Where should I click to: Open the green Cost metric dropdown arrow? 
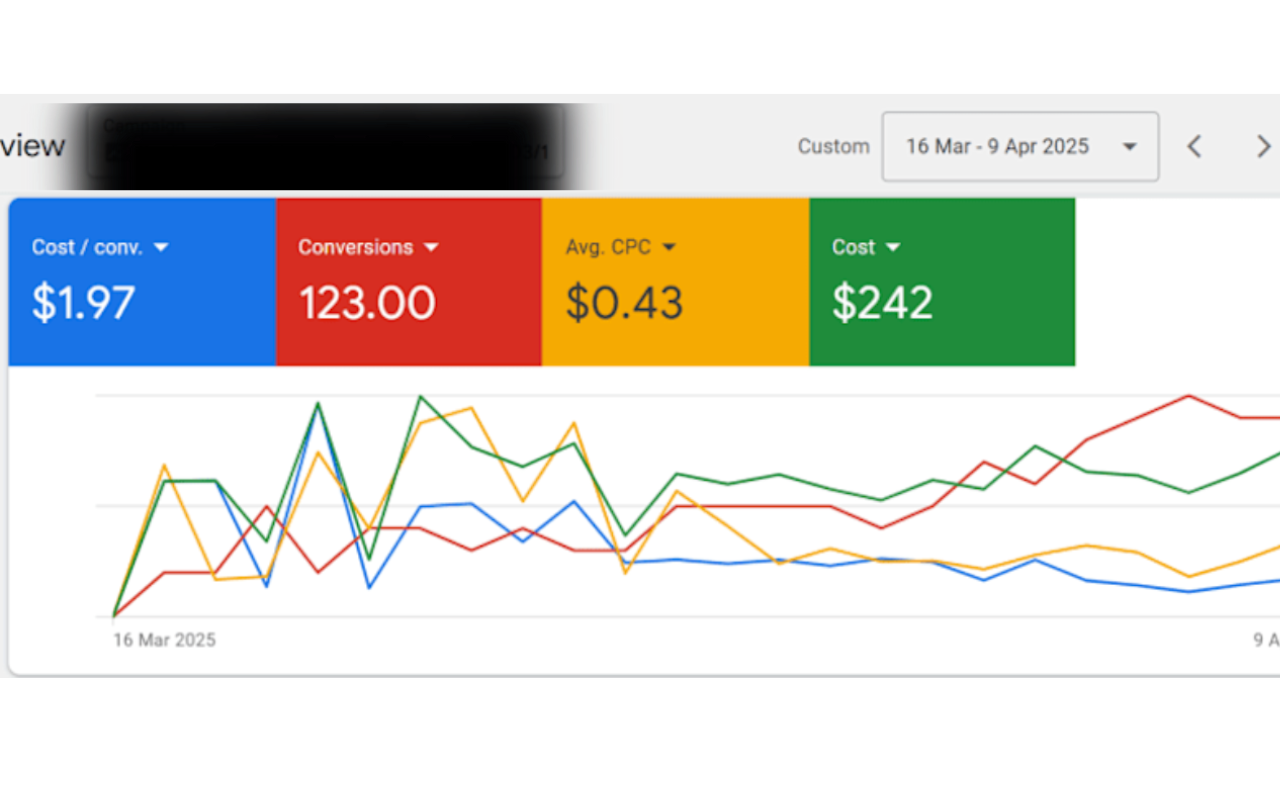893,247
